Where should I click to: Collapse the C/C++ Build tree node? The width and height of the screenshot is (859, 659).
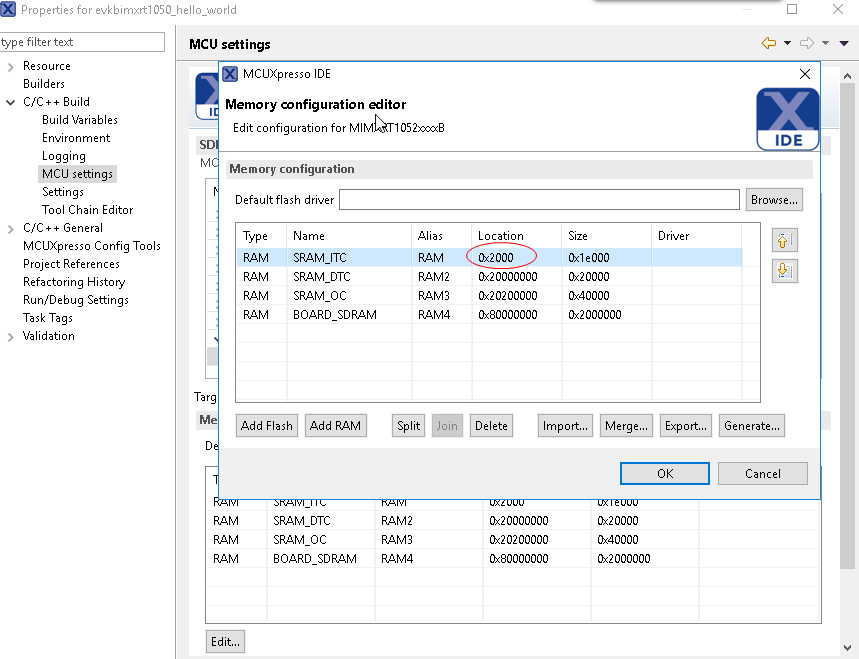click(x=10, y=102)
